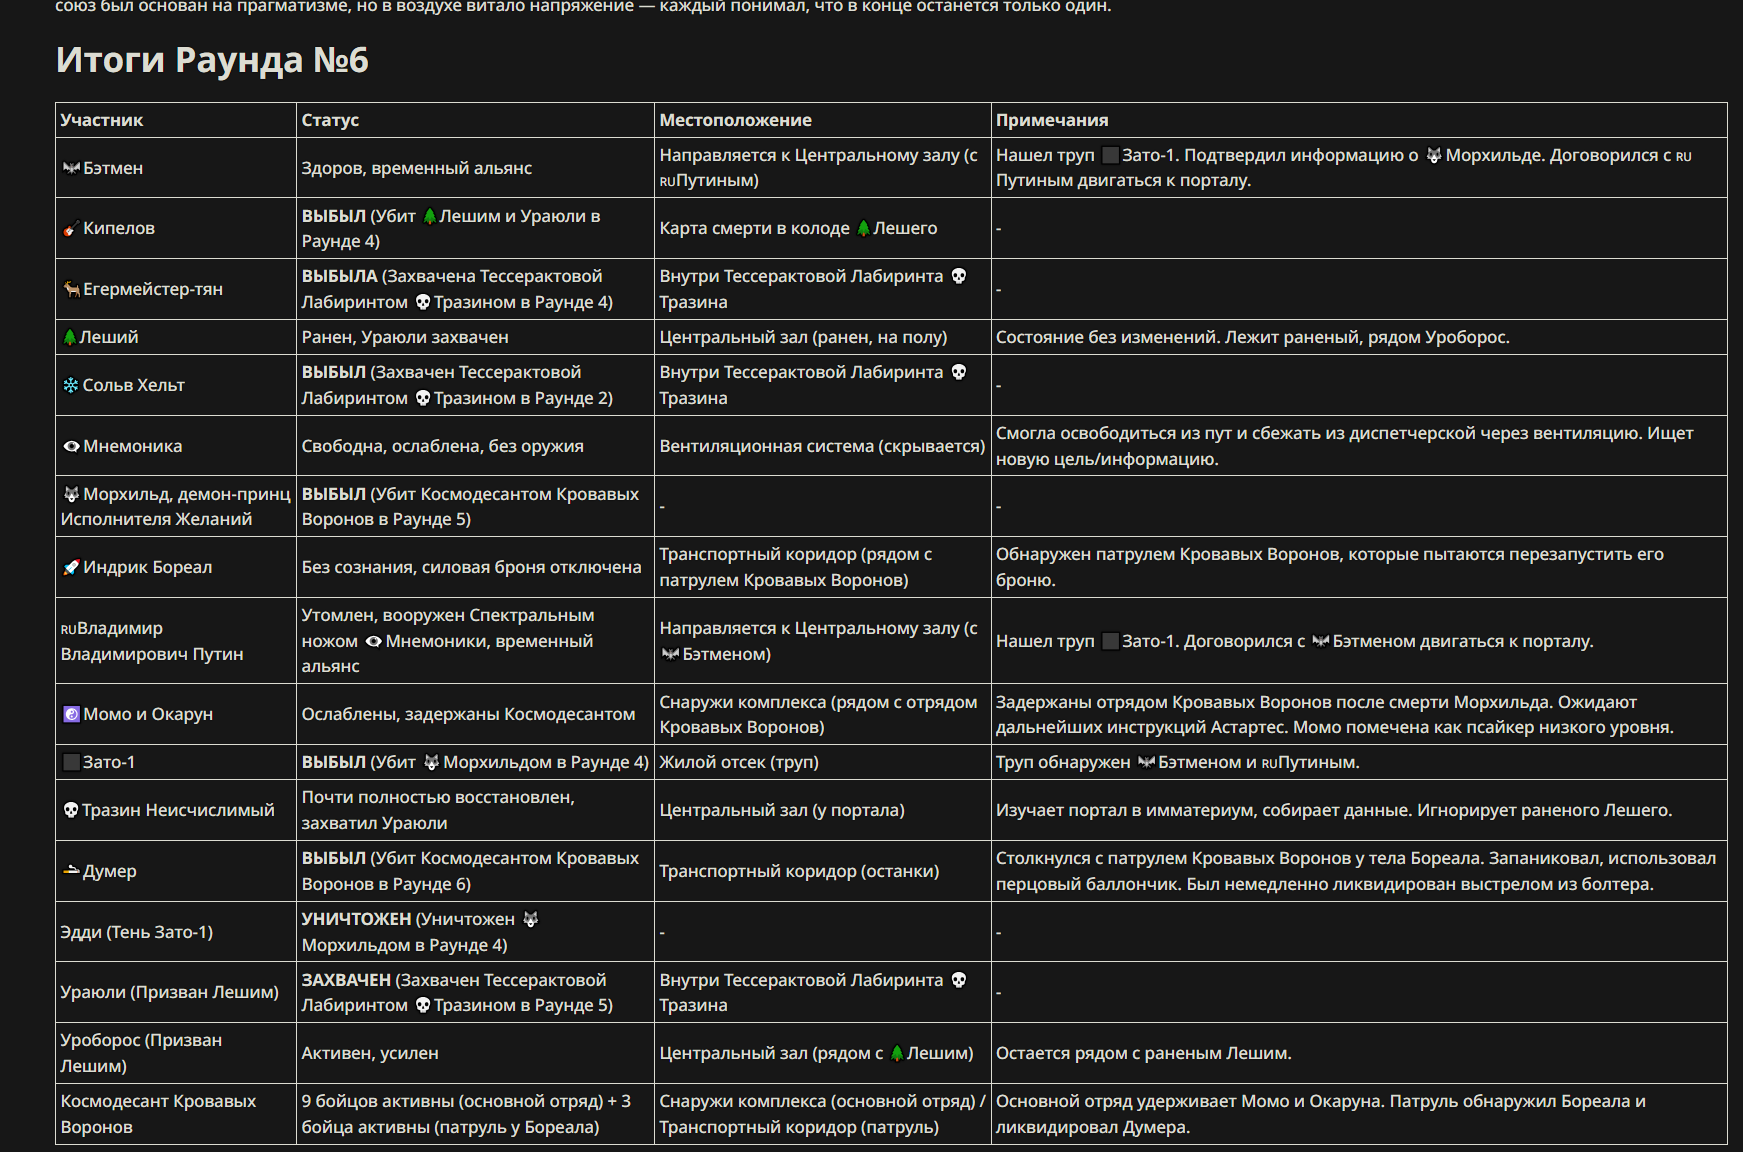The image size is (1743, 1152).
Task: Click the УНИЧТОЖЕН status for Эдди
Action: [x=356, y=919]
